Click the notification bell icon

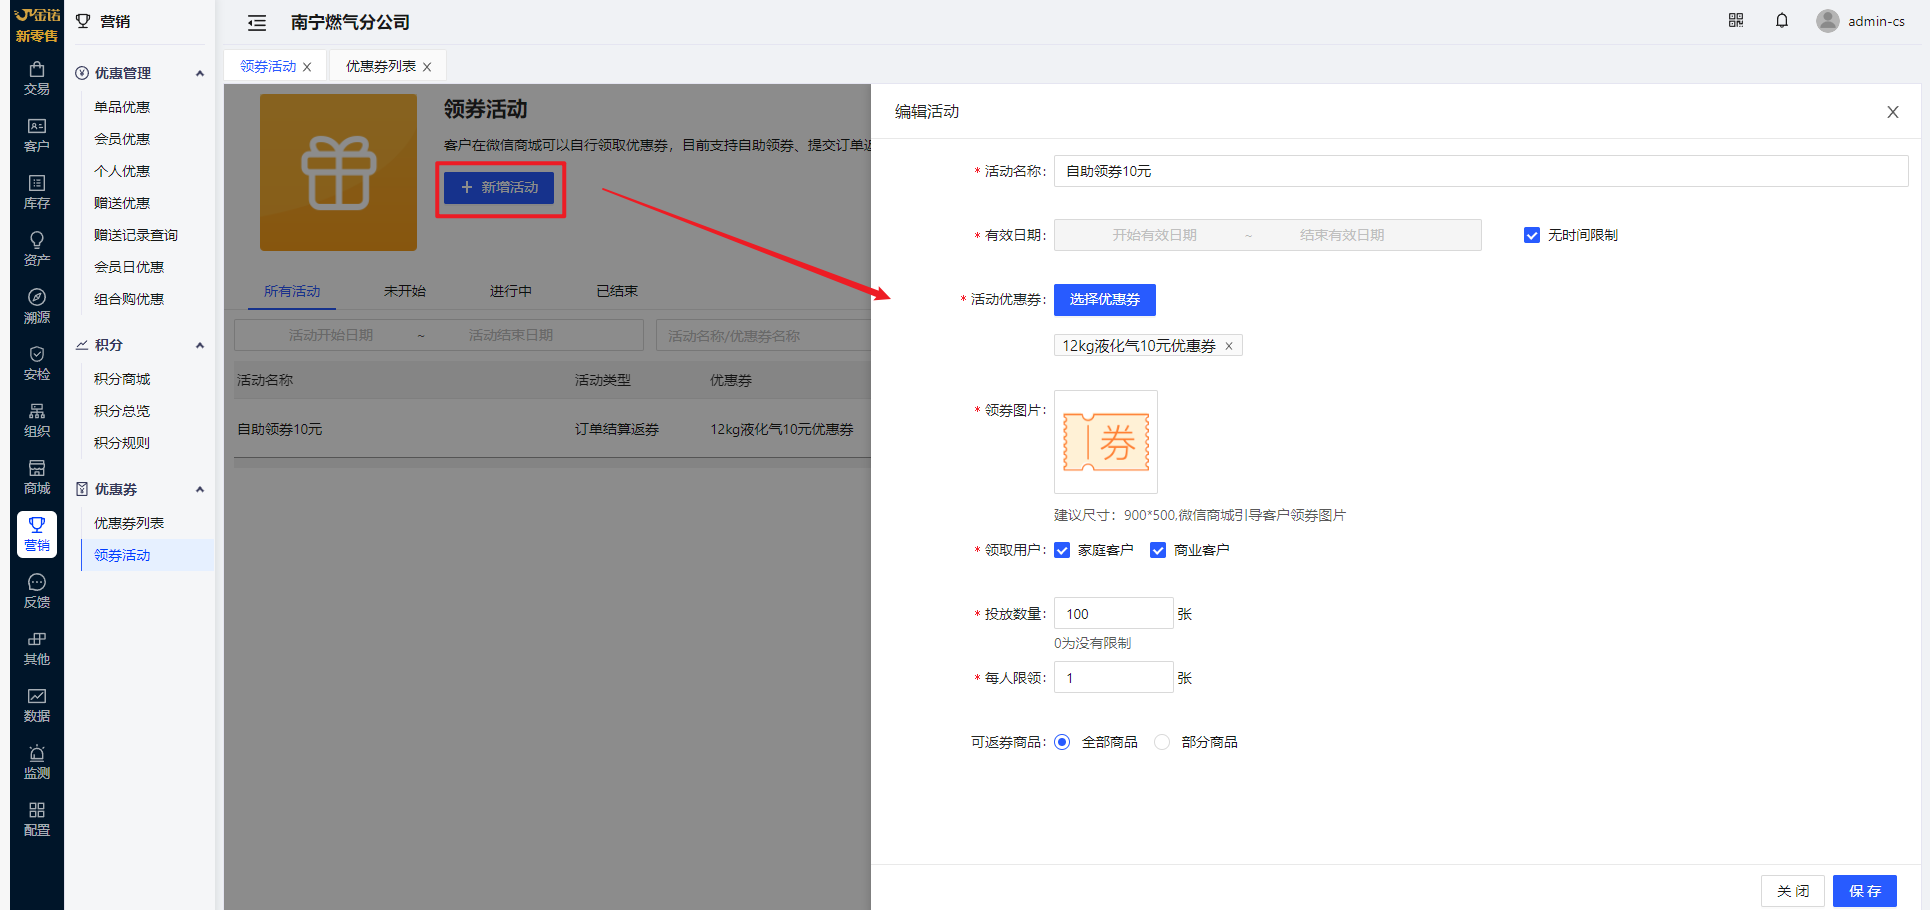click(x=1782, y=21)
